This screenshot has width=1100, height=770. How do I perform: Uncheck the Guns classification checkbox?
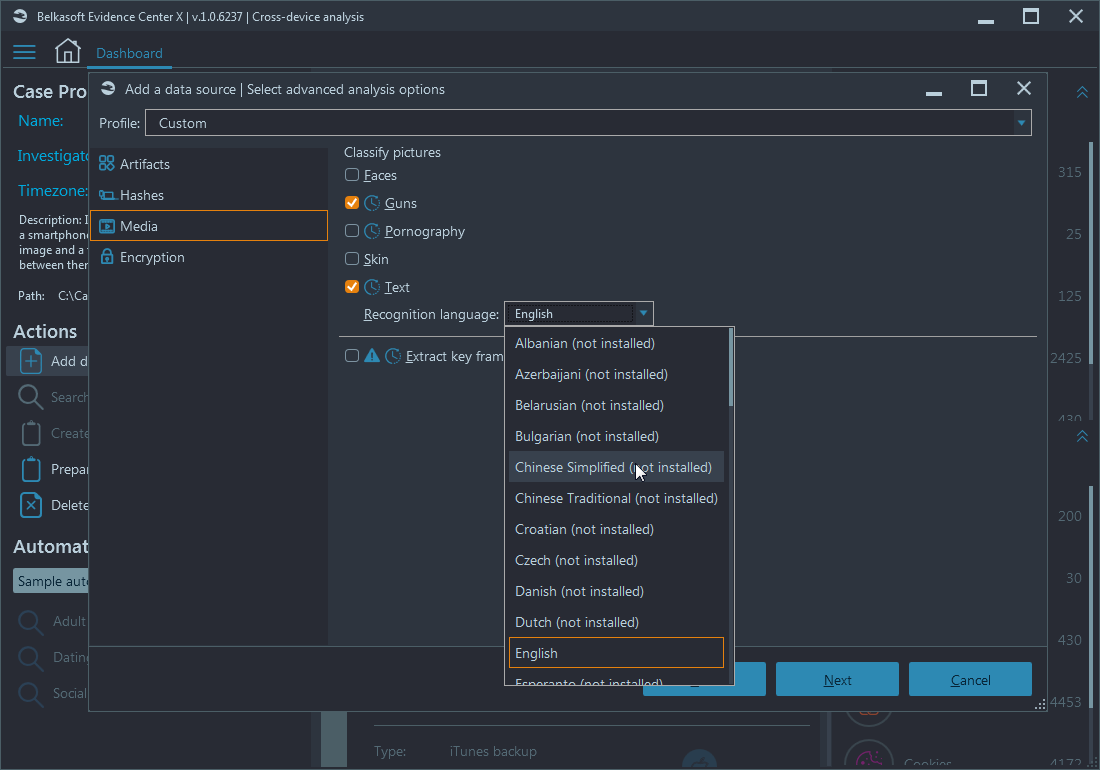click(352, 203)
